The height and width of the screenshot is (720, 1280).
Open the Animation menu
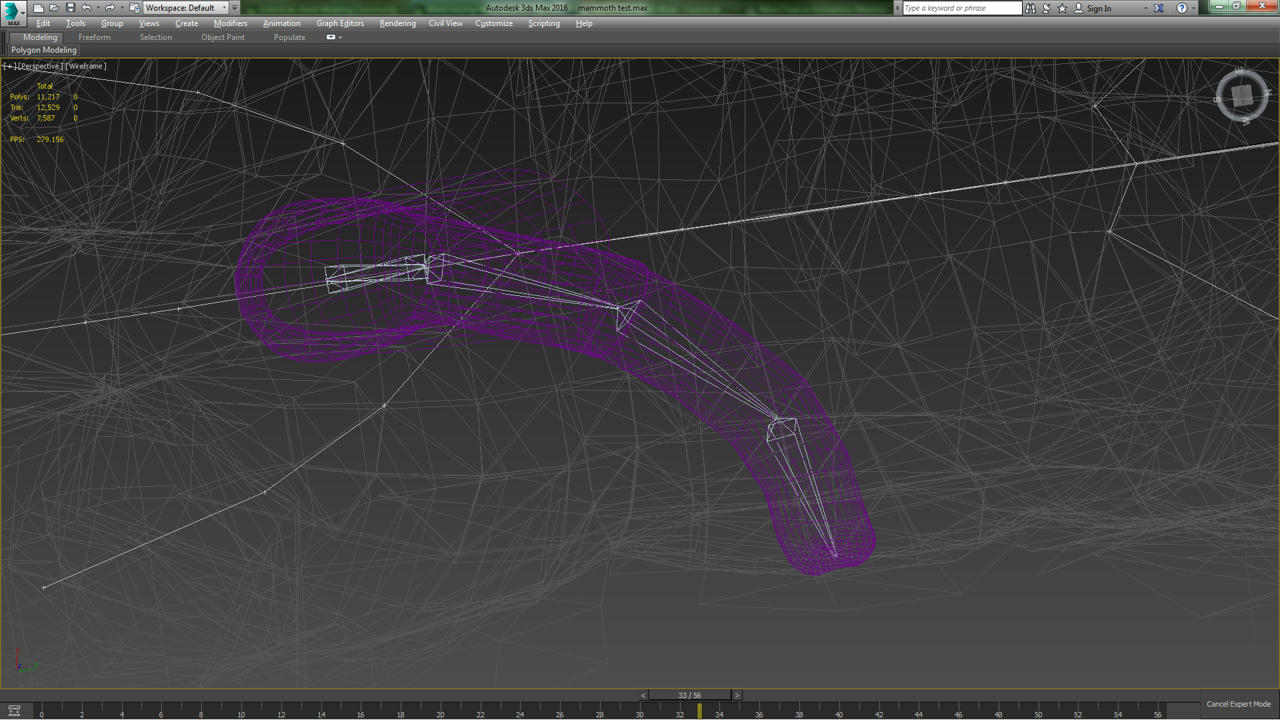coord(282,23)
